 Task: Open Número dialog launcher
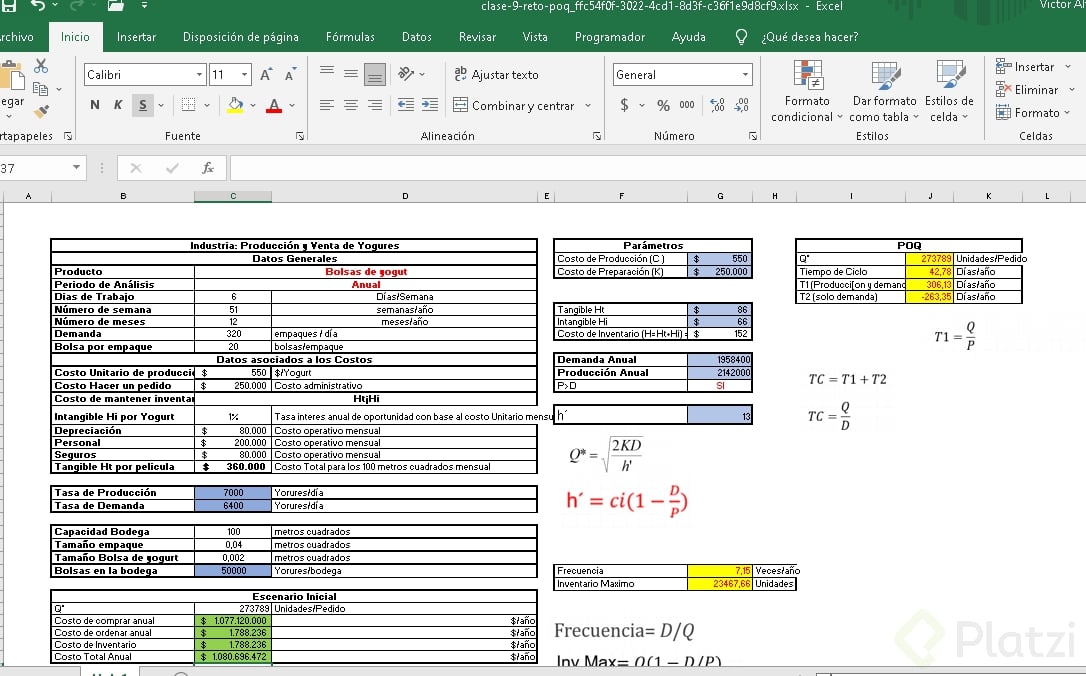click(753, 136)
